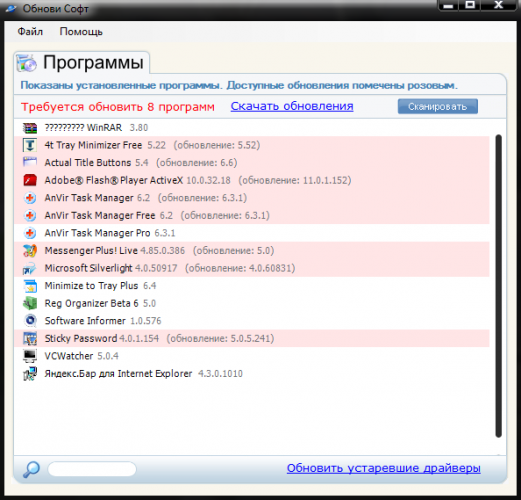521x500 pixels.
Task: Switch to the Программы tab
Action: pyautogui.click(x=82, y=62)
